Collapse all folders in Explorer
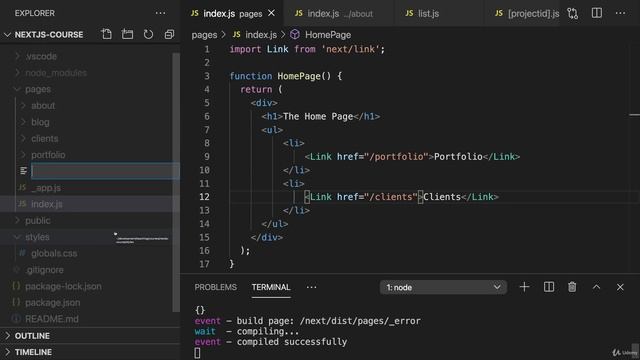Screen dimensions: 640x360 tap(169, 34)
